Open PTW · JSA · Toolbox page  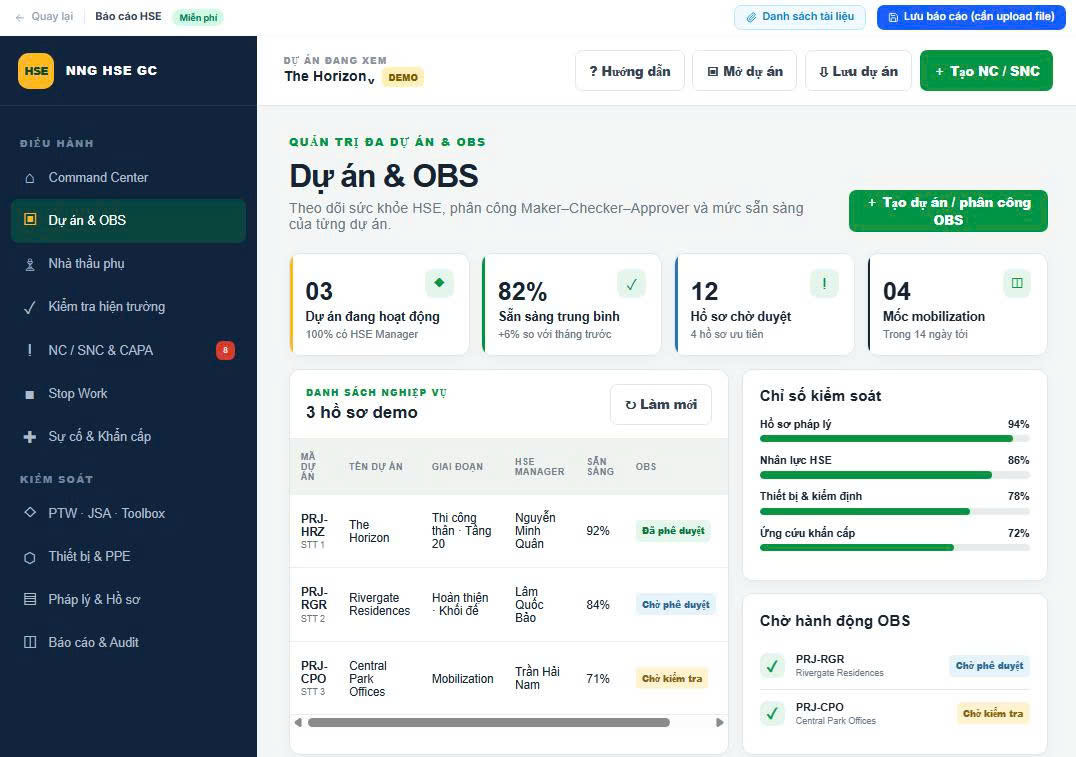point(128,513)
